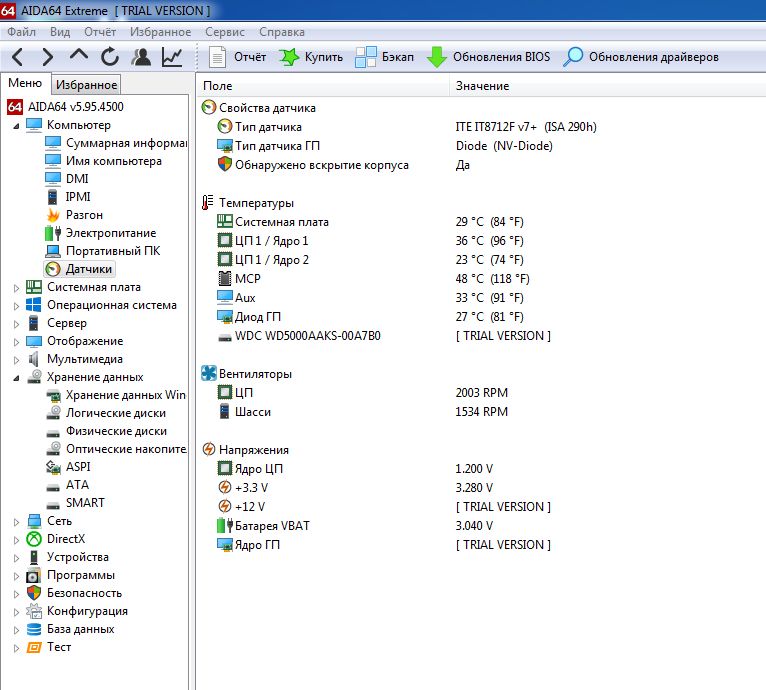Click the battery icon next to Электропитание
Viewport: 766px width, 690px height.
point(53,233)
